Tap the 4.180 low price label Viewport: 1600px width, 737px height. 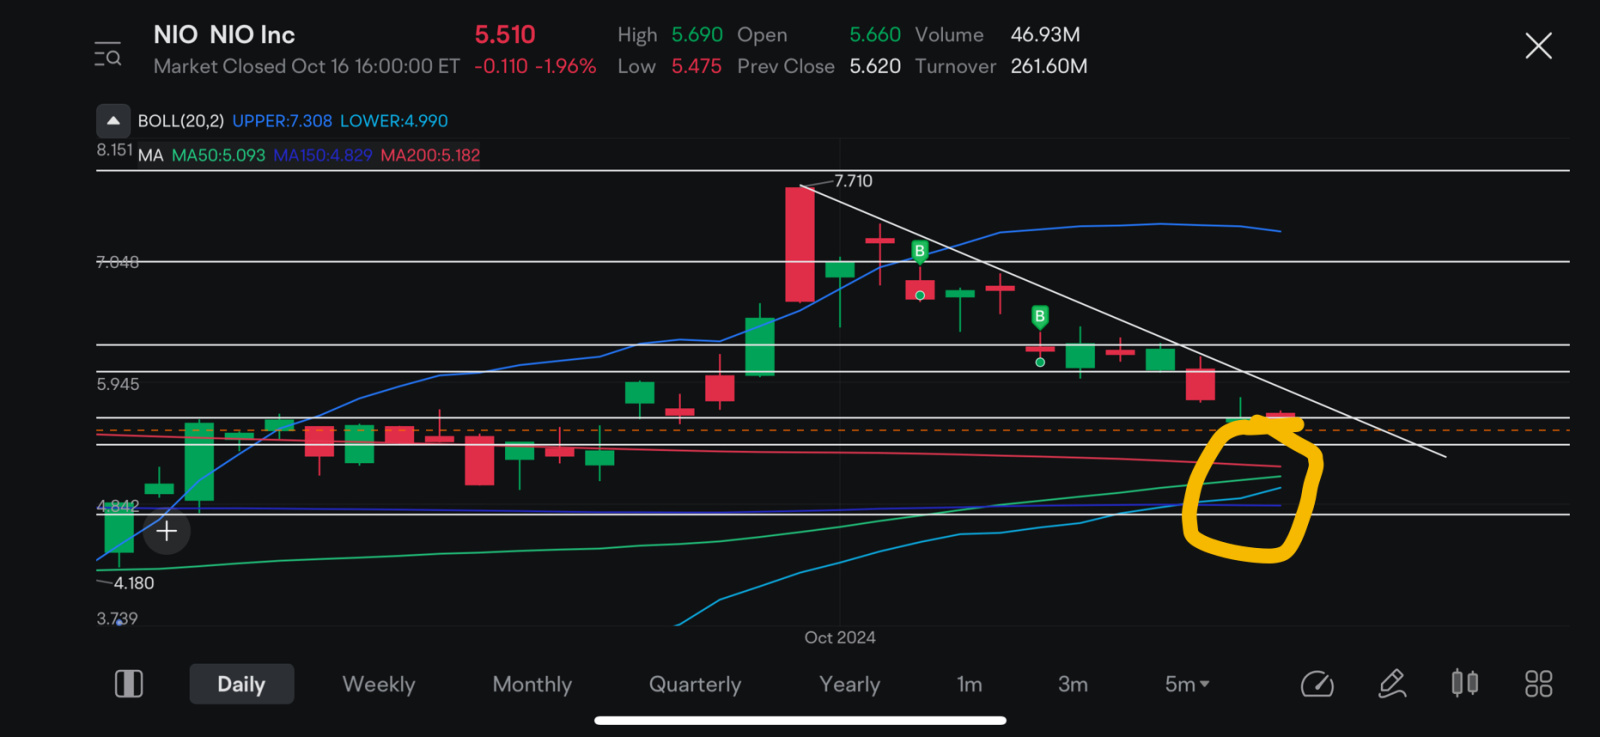pos(134,583)
